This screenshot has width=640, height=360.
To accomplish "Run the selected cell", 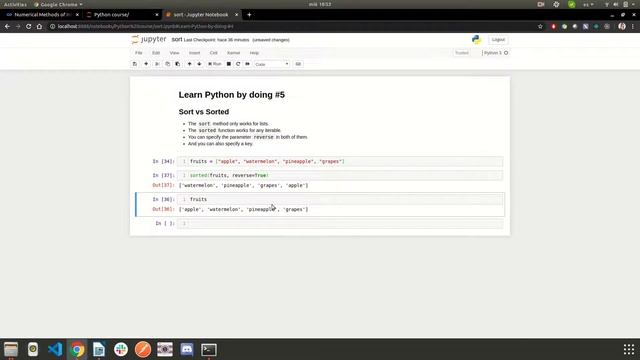I will click(x=215, y=64).
